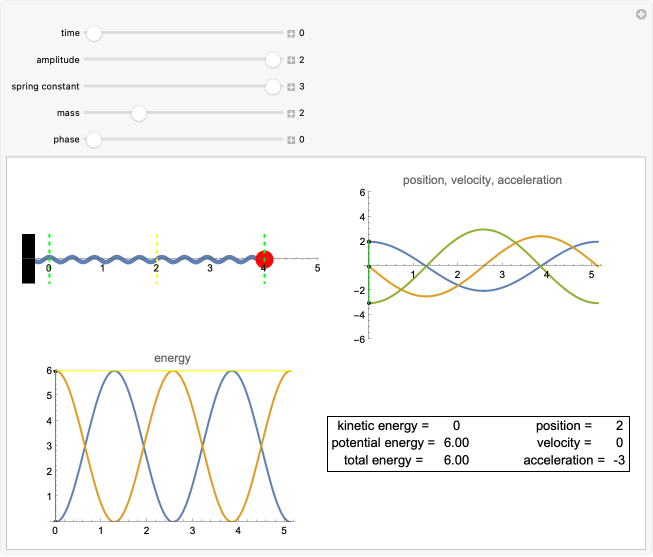653x557 pixels.
Task: Expand the spring constant slider controls
Action: 291,87
